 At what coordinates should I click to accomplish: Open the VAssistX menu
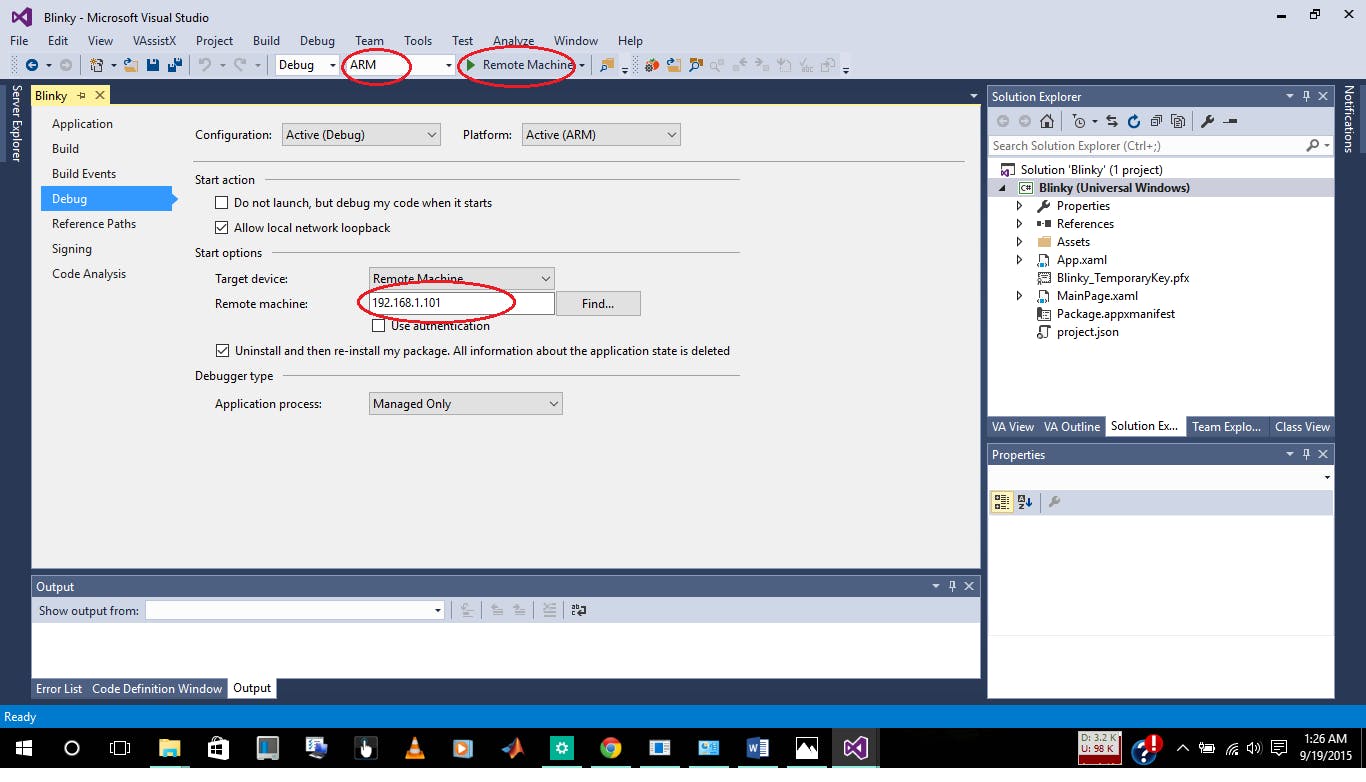tap(154, 41)
